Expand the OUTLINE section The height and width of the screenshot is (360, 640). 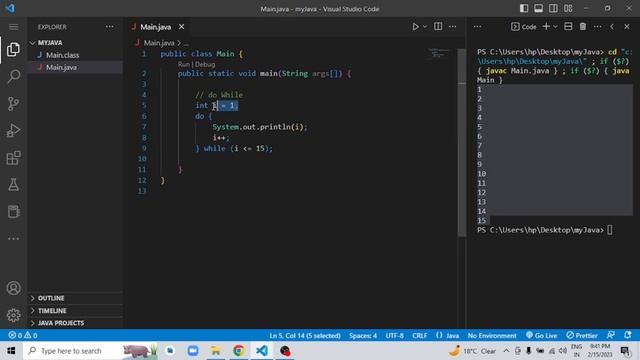click(x=51, y=298)
